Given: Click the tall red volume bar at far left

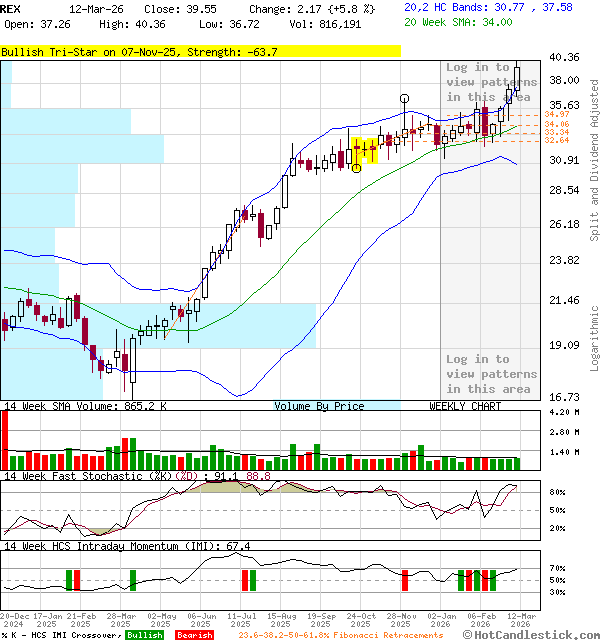Looking at the screenshot, I should click(x=4, y=440).
